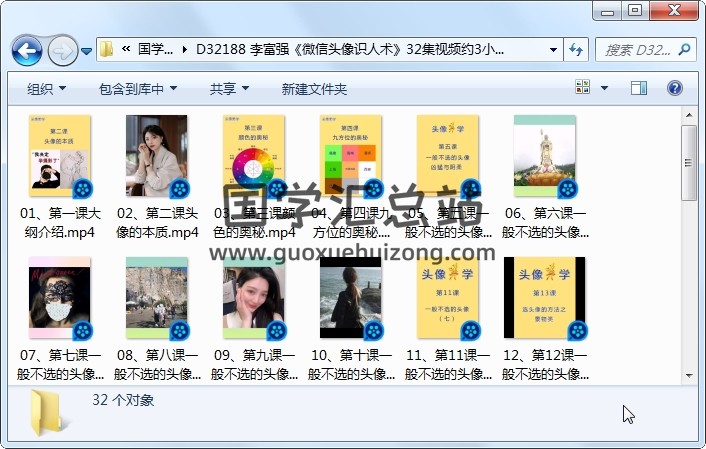Select thumbnail of 11、第11课 video
The height and width of the screenshot is (449, 706).
448,298
